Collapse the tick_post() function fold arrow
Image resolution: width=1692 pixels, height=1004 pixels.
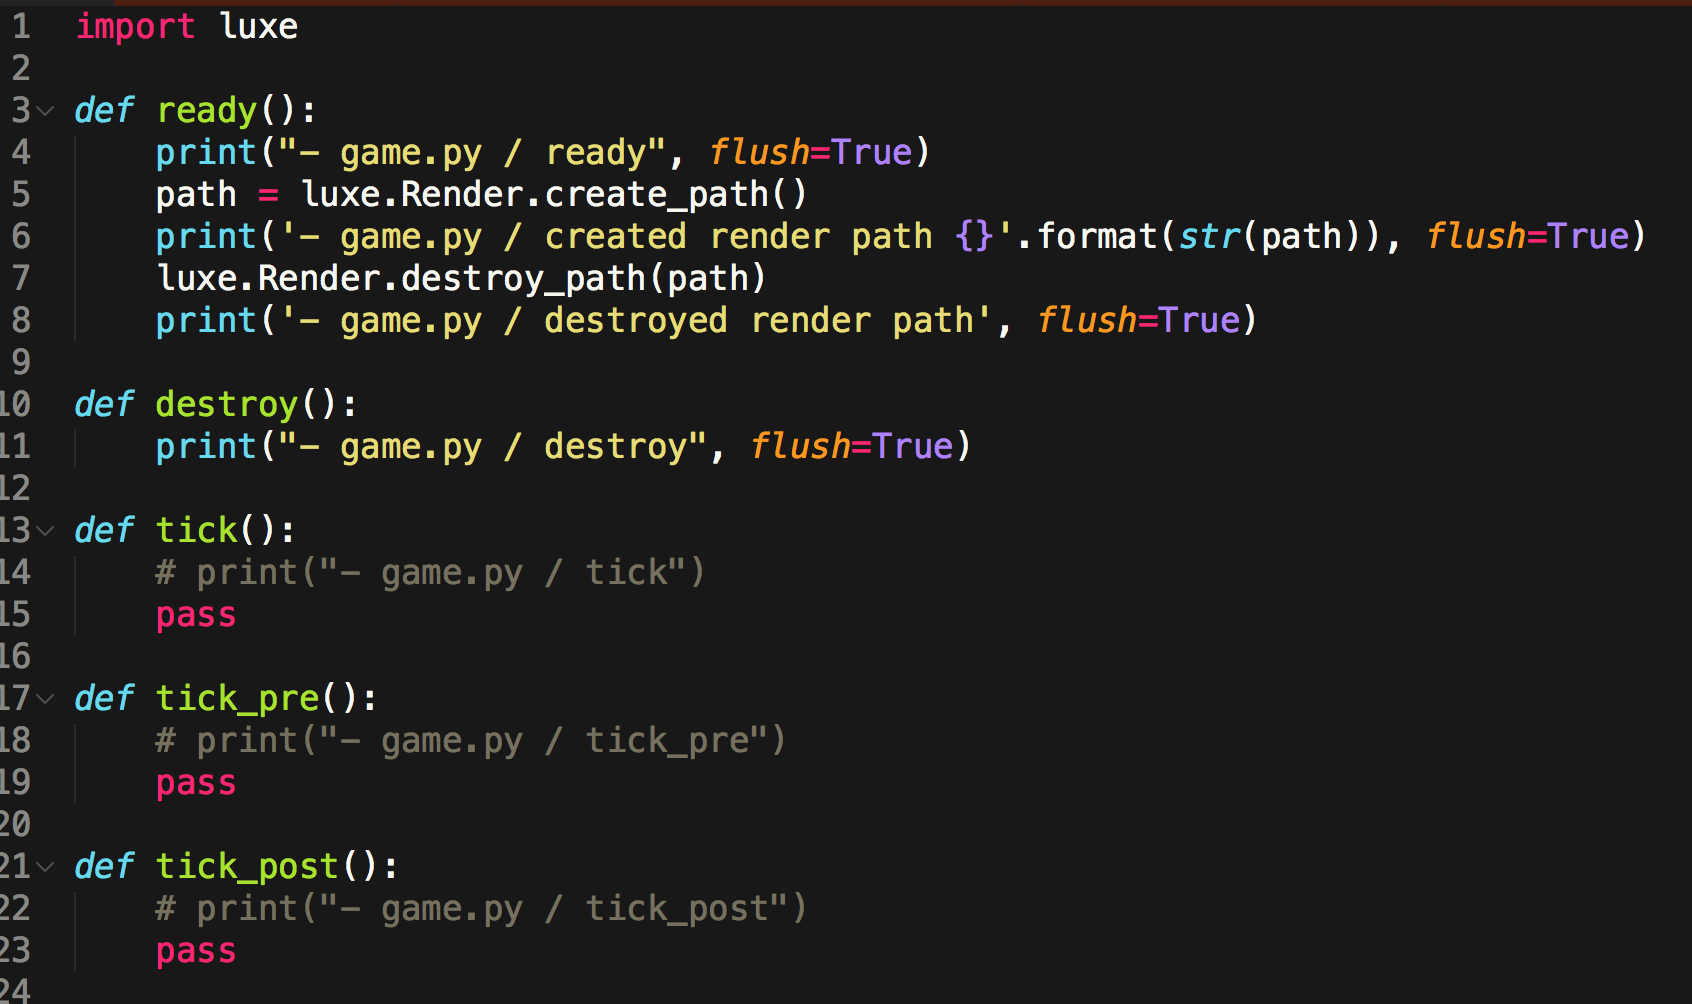45,867
